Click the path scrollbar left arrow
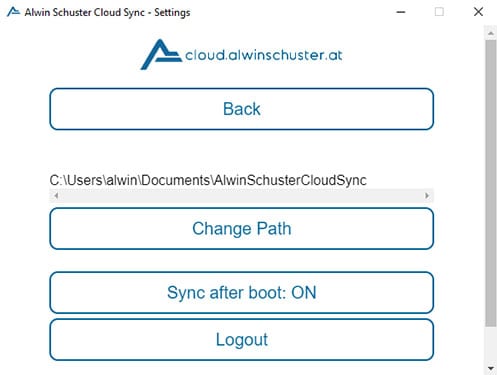Image resolution: width=497 pixels, height=375 pixels. tap(56, 196)
